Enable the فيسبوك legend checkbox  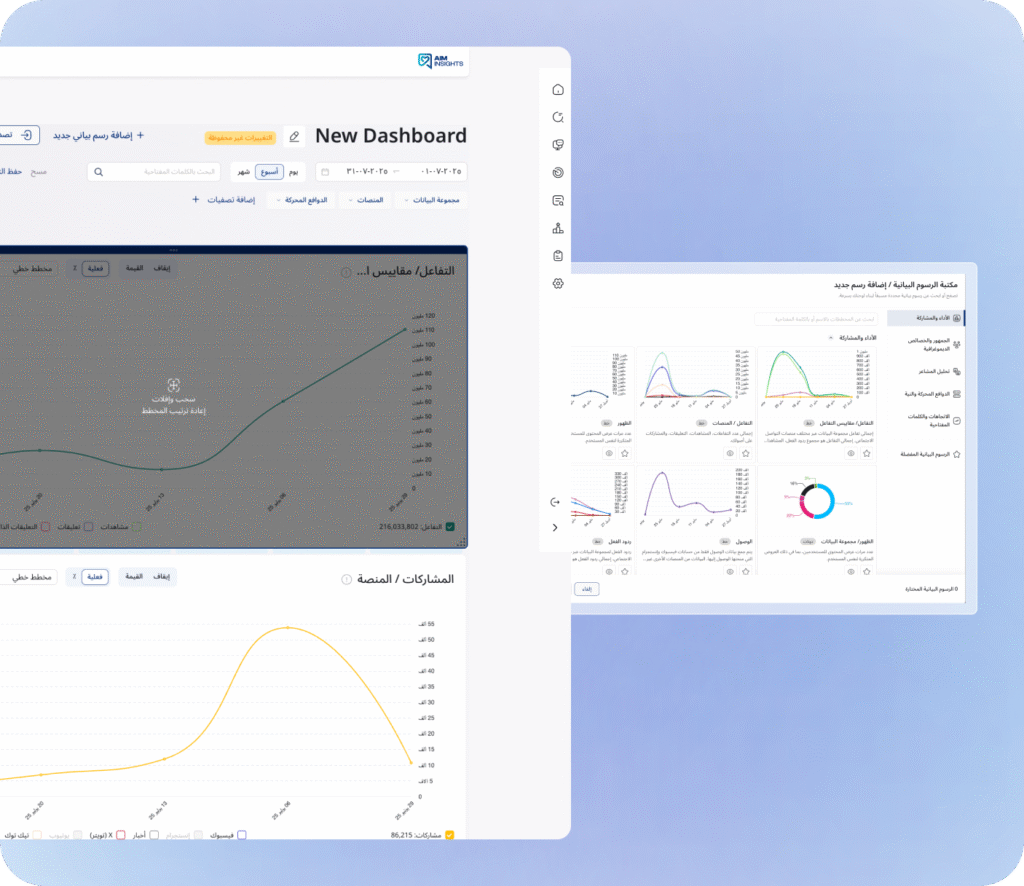(241, 834)
